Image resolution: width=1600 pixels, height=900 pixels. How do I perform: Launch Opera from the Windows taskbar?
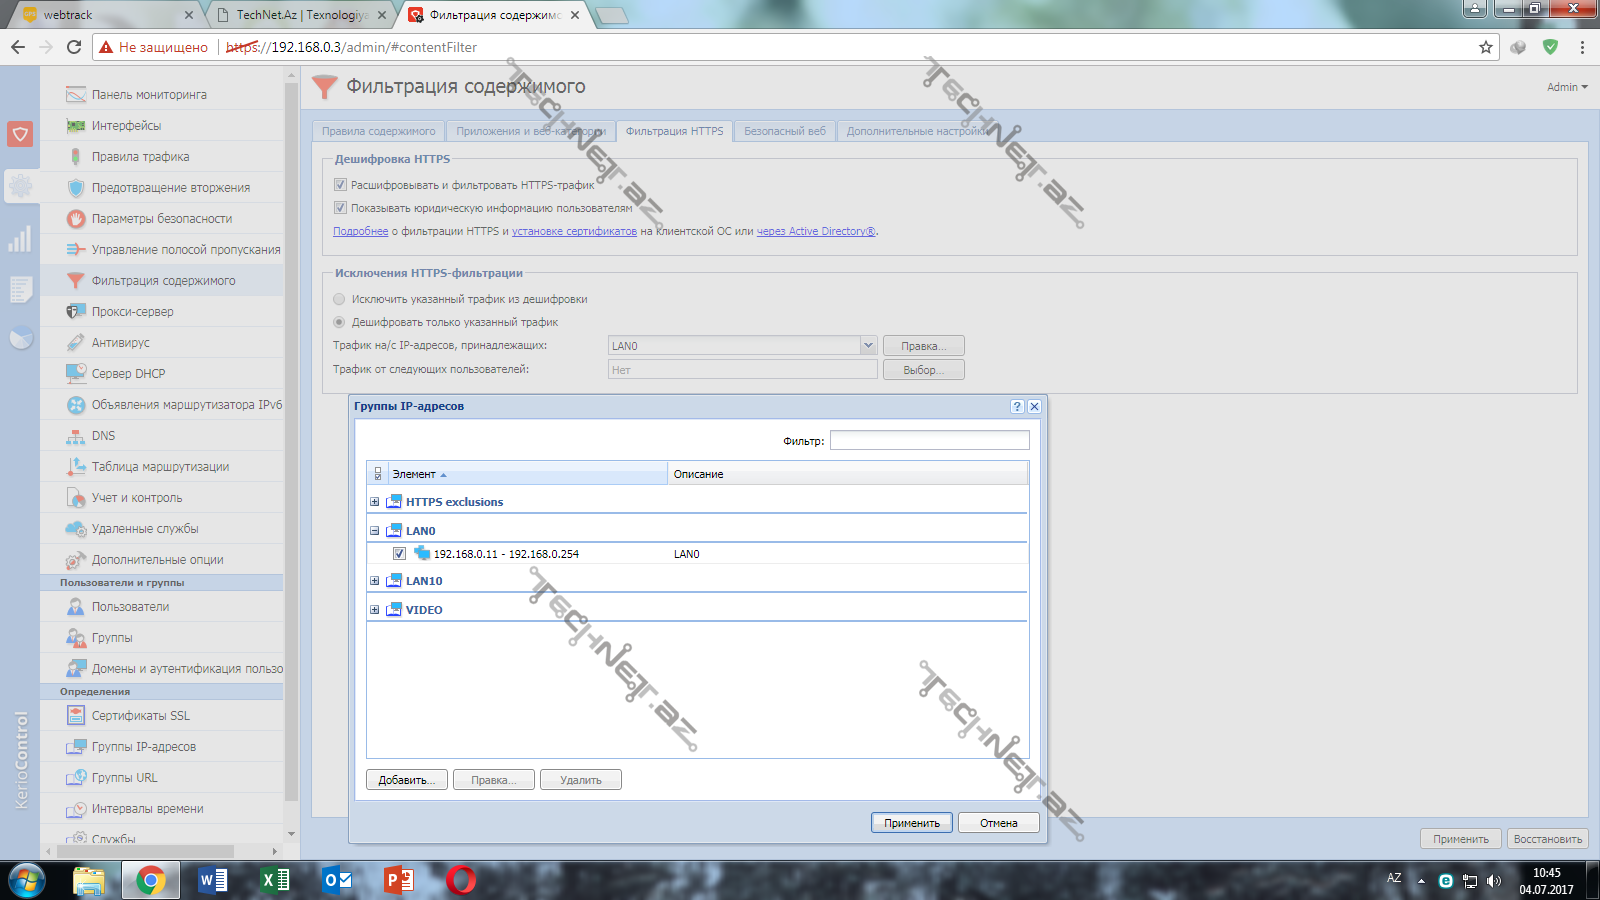click(x=461, y=880)
